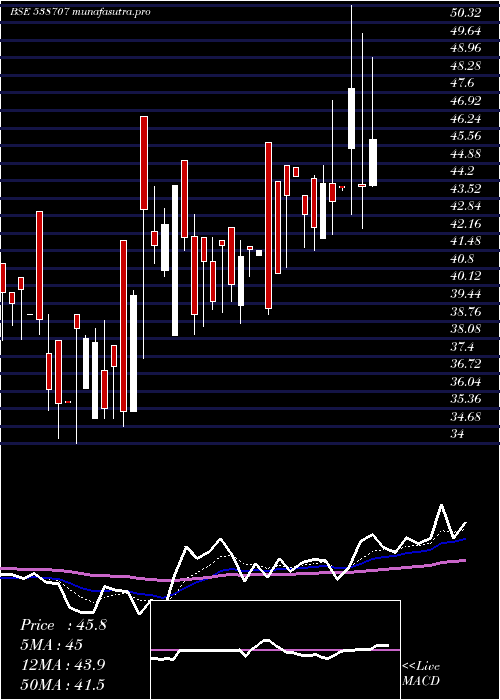This screenshot has height=700, width=500.
Task: Click the '5MA : 45' readout
Action: (x=52, y=646)
